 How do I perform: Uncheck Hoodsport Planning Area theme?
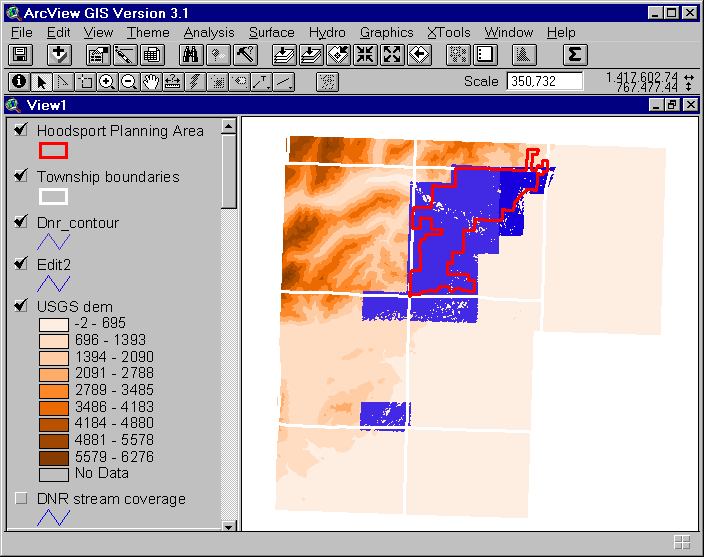[21, 130]
